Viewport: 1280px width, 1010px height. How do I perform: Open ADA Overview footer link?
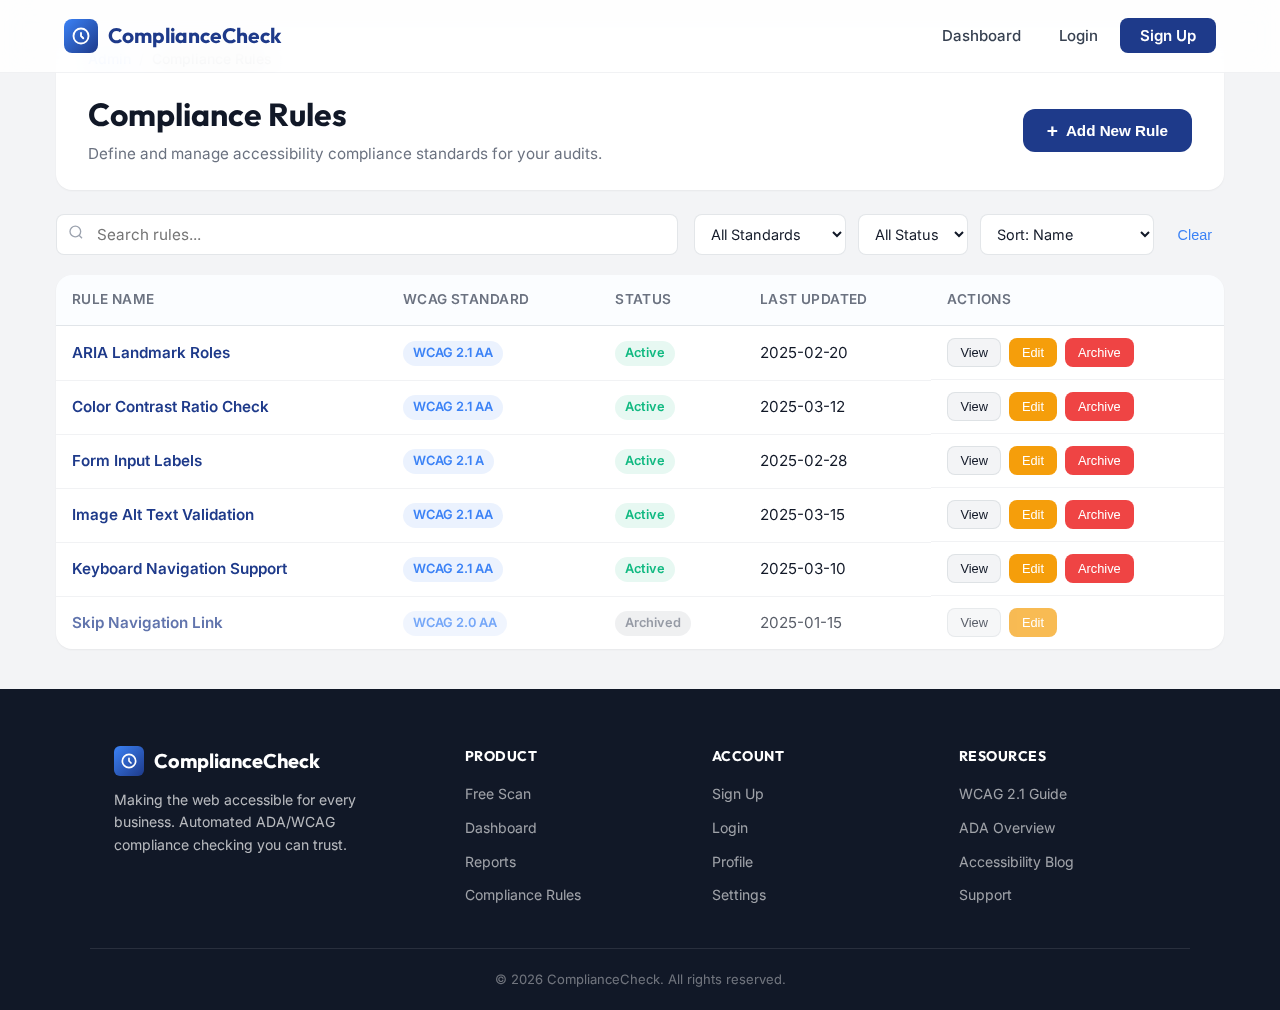coord(1007,828)
